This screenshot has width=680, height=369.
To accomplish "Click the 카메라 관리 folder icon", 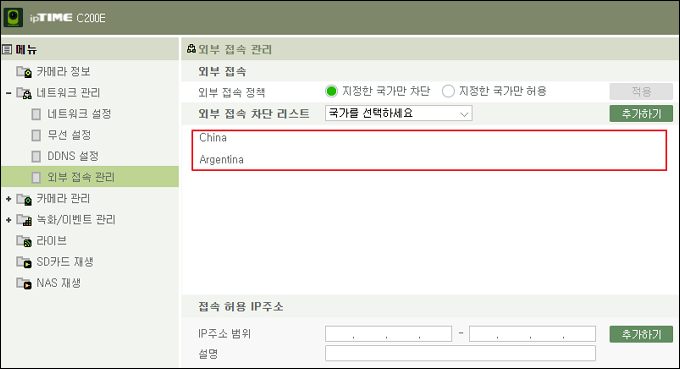I will click(24, 199).
